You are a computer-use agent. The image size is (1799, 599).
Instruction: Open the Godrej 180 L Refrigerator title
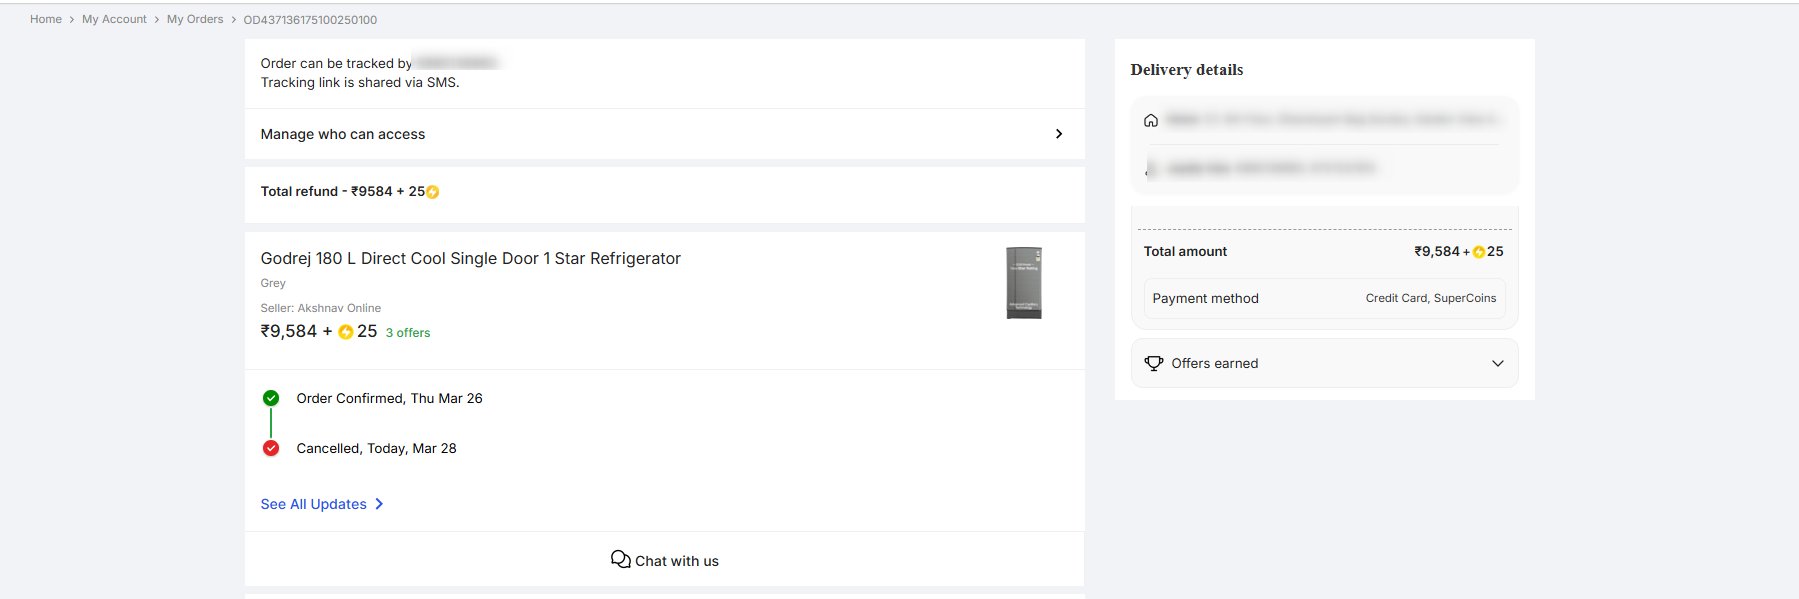[x=470, y=258]
